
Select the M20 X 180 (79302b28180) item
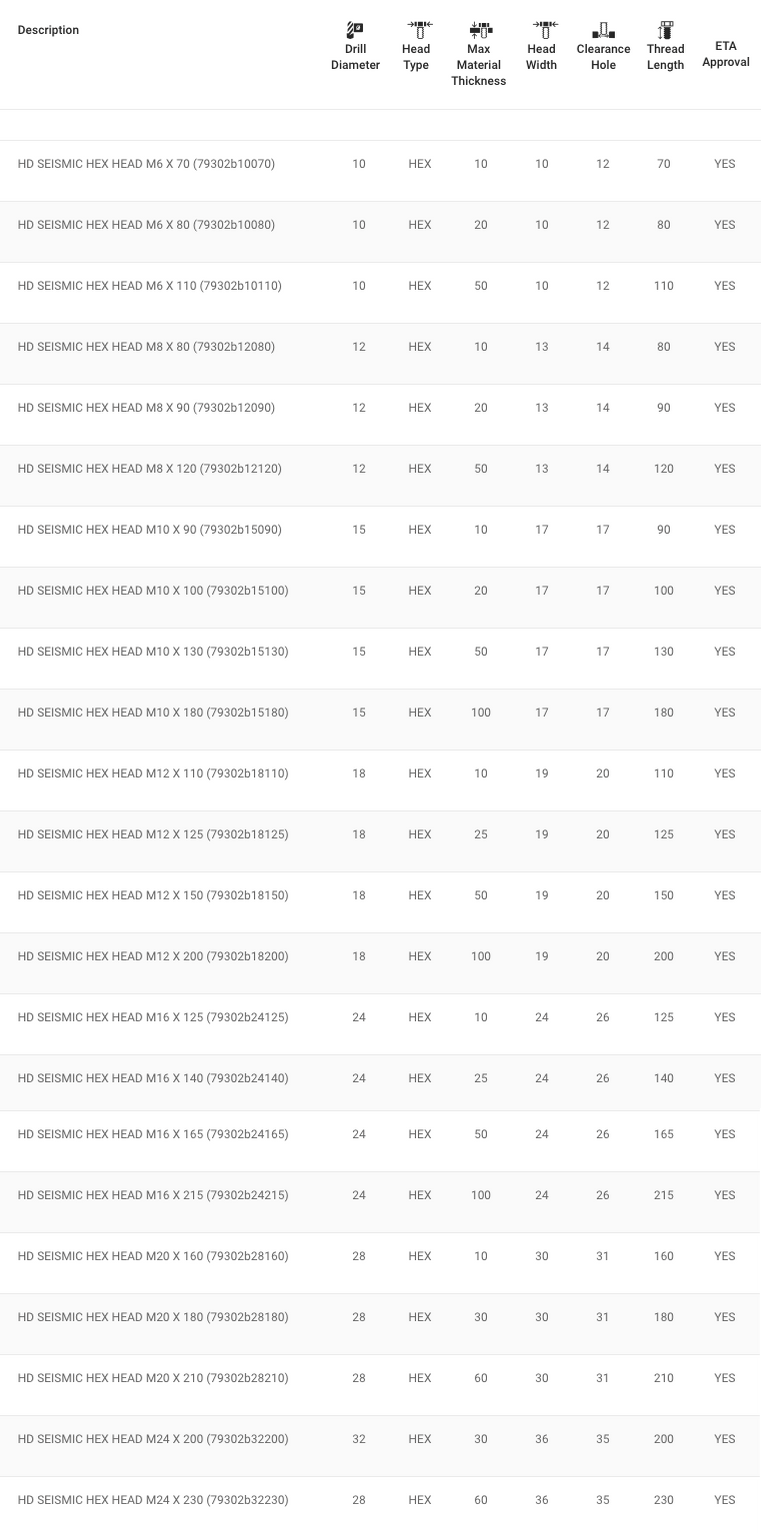point(380,1318)
